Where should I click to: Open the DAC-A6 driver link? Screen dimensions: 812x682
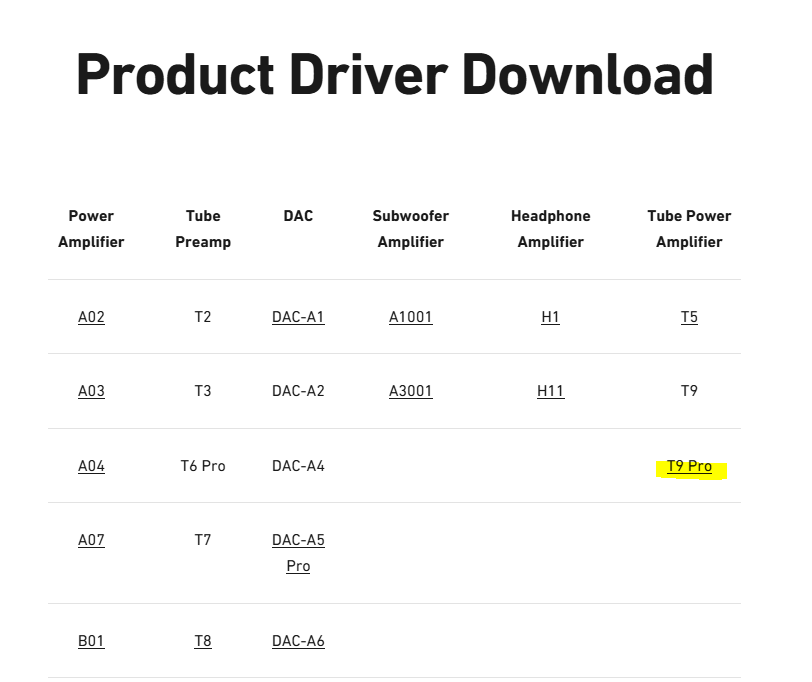pyautogui.click(x=298, y=641)
